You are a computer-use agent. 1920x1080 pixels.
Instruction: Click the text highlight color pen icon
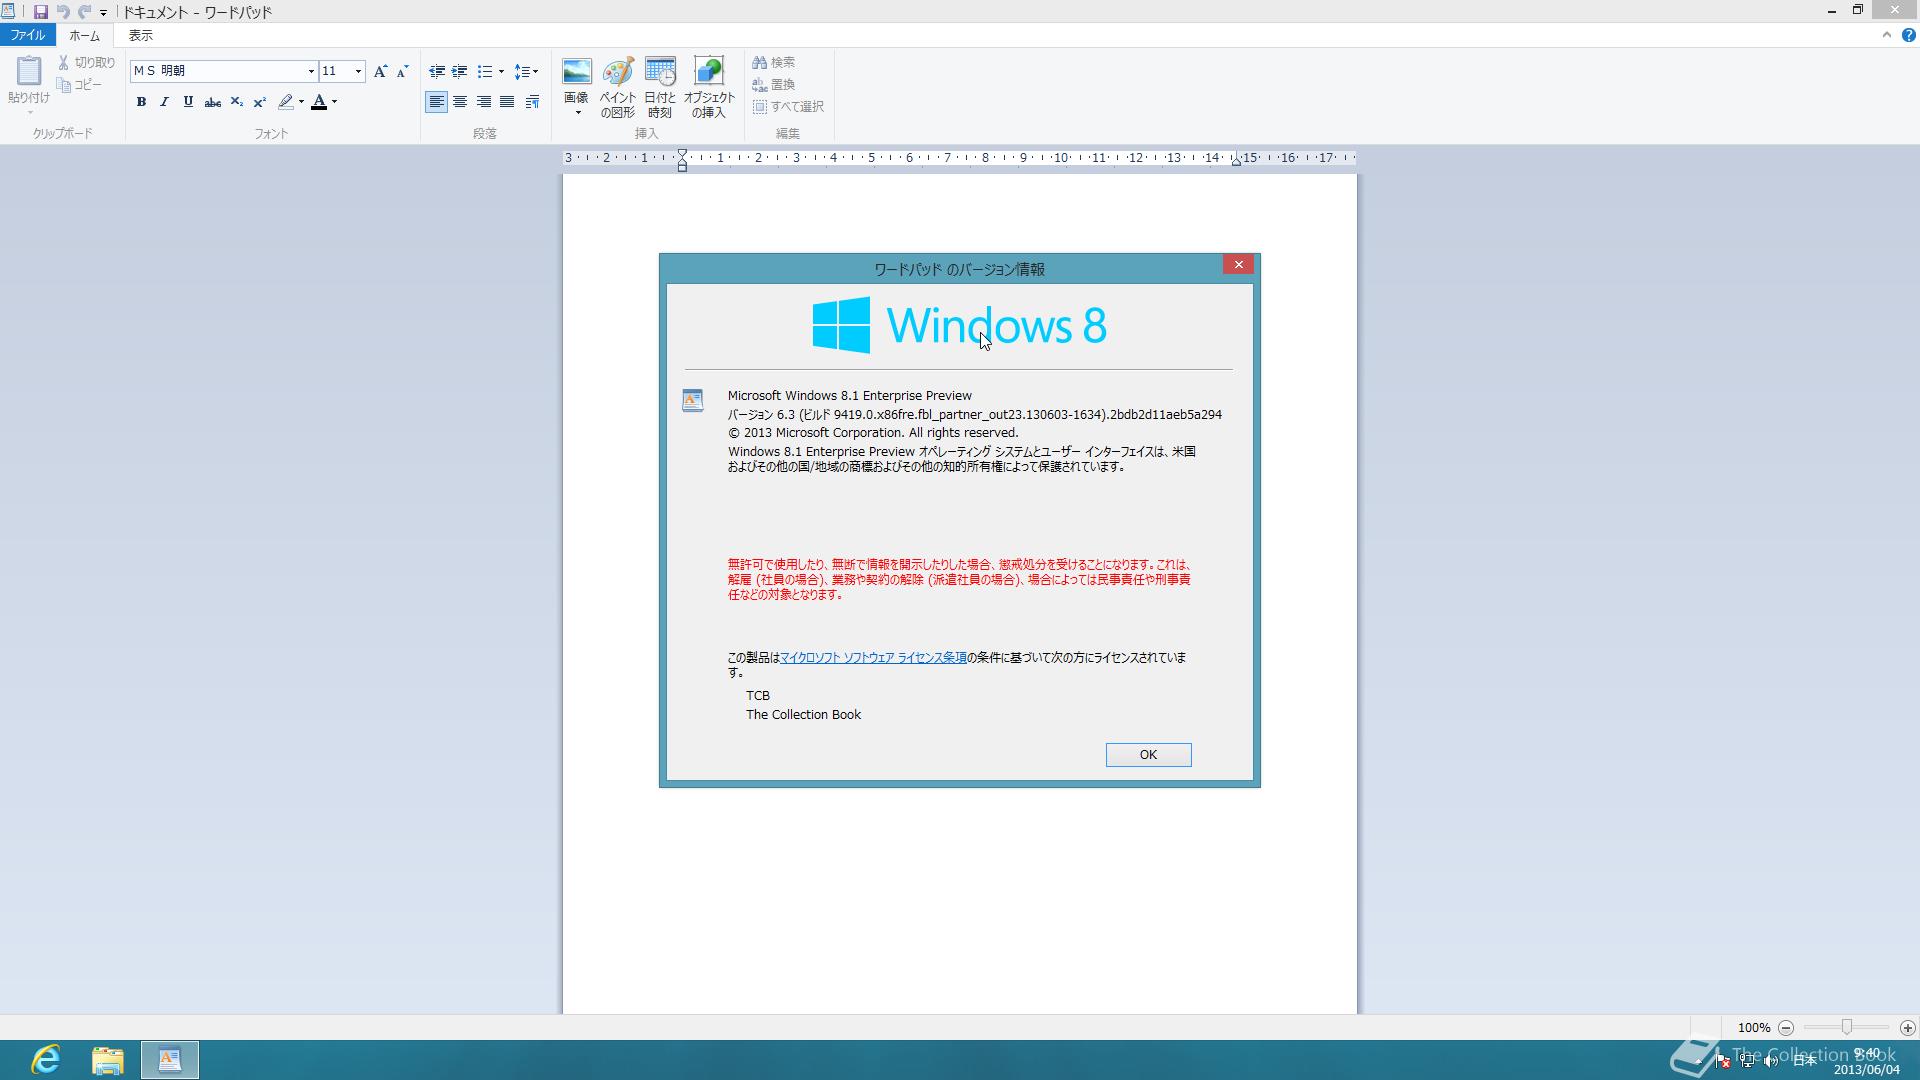[286, 102]
